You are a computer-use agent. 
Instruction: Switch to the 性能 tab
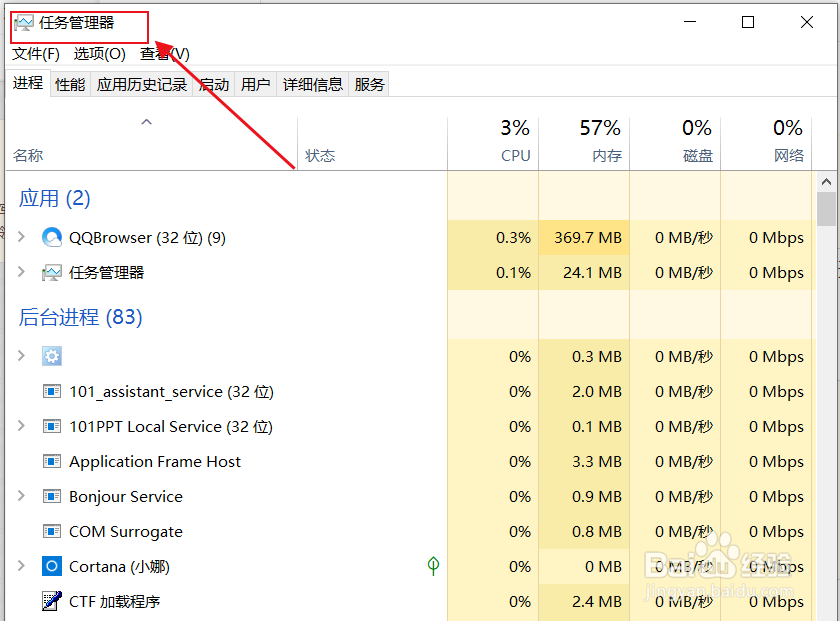tap(70, 85)
